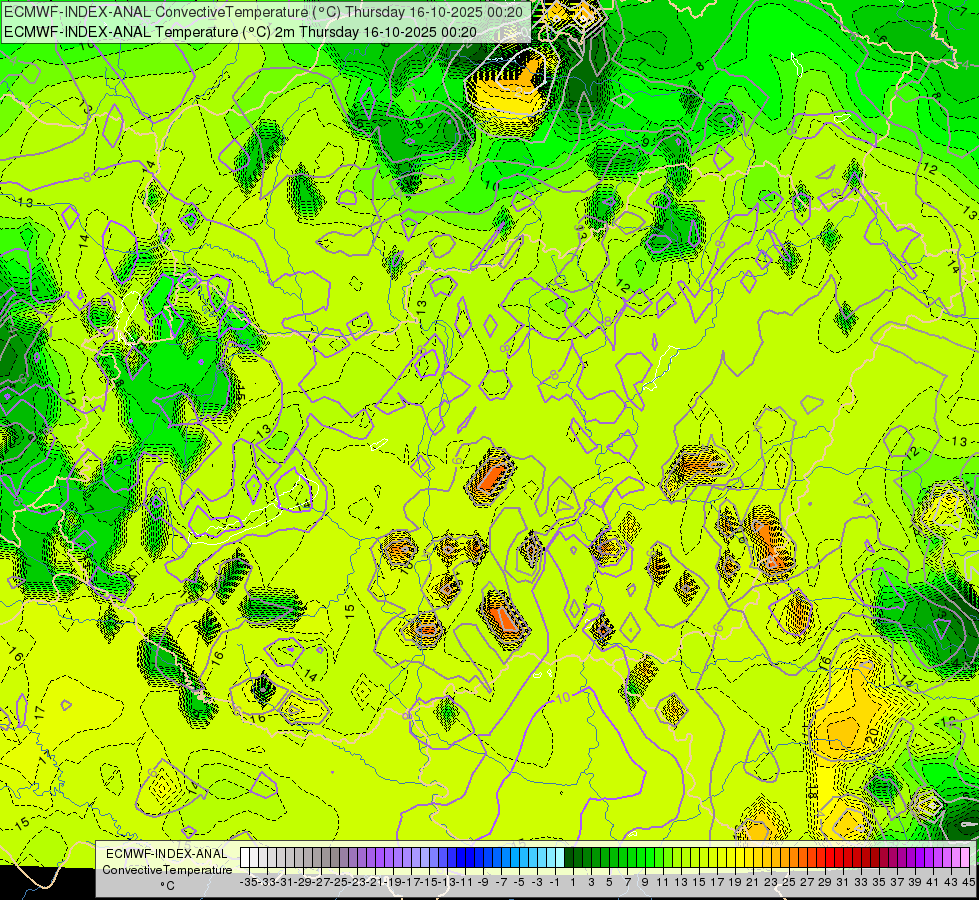The height and width of the screenshot is (900, 979).
Task: Click the 45 tick label on legend
Action: point(968,882)
